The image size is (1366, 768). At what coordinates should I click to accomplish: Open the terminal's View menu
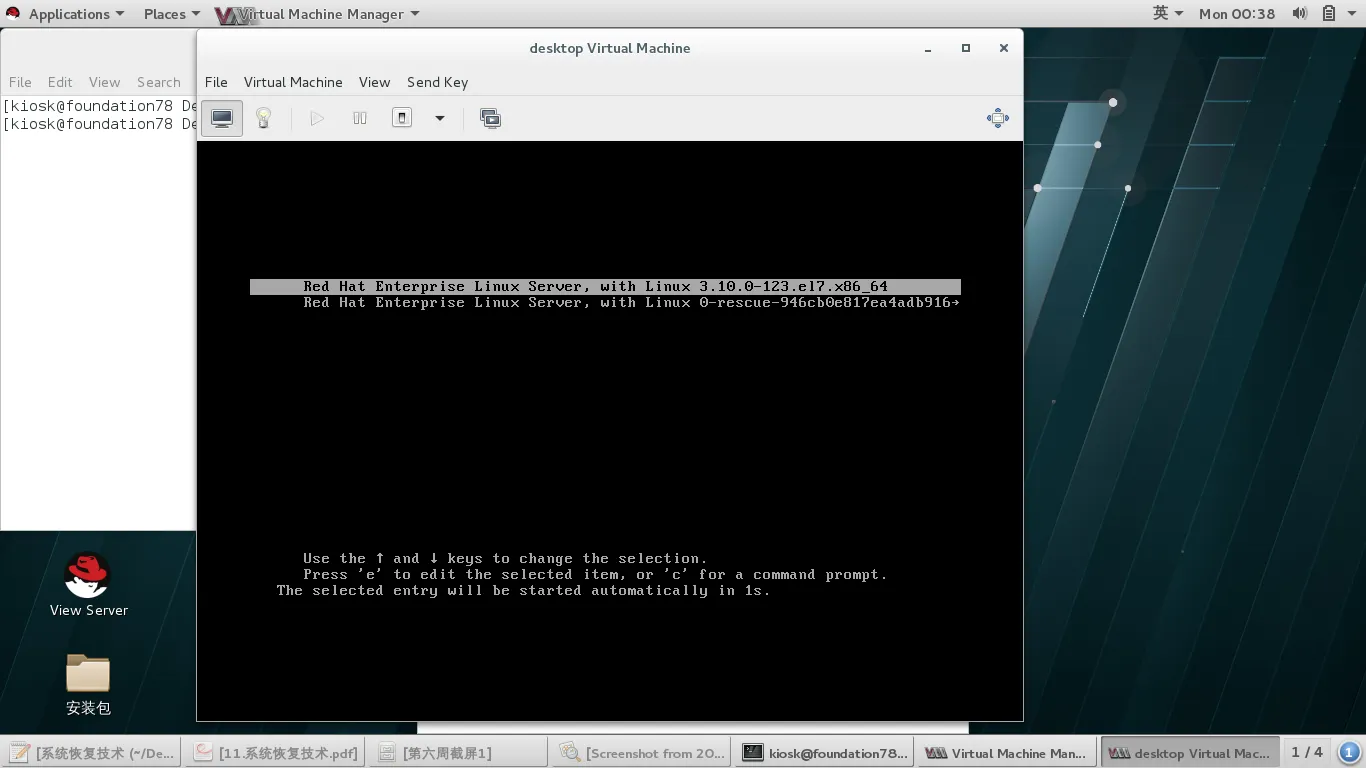point(104,82)
